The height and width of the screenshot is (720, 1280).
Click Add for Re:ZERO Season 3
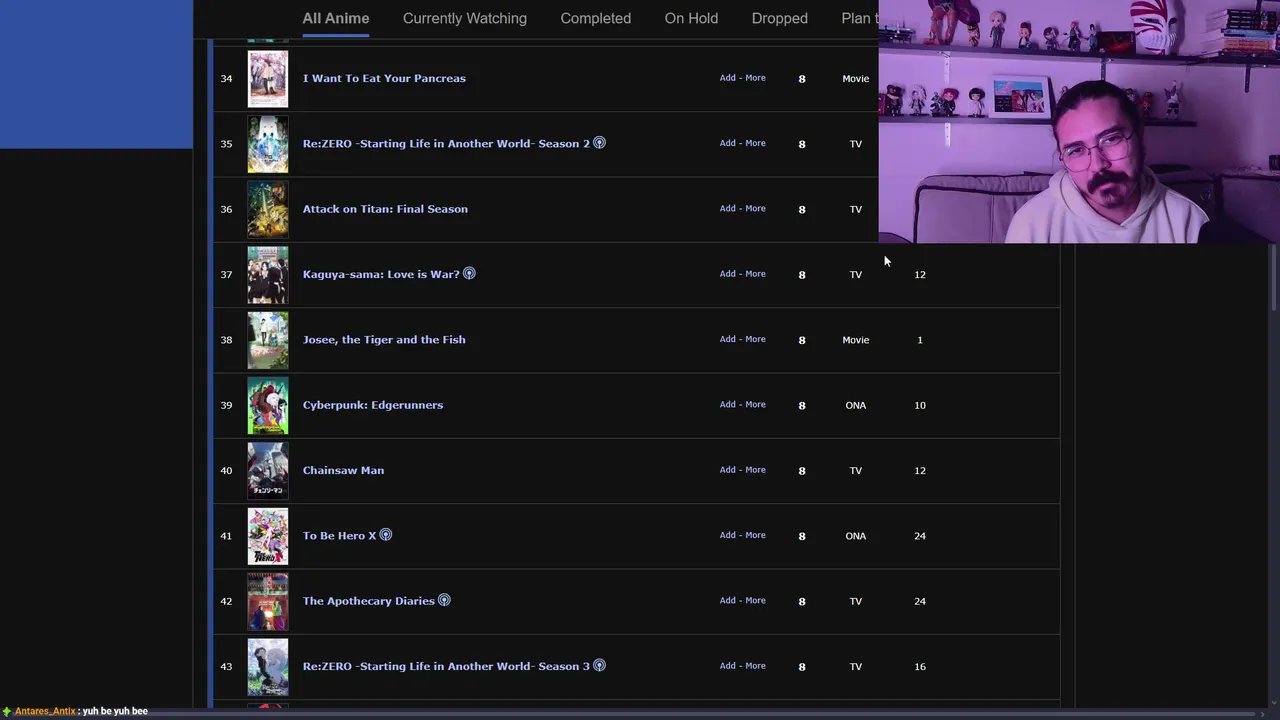pyautogui.click(x=728, y=666)
